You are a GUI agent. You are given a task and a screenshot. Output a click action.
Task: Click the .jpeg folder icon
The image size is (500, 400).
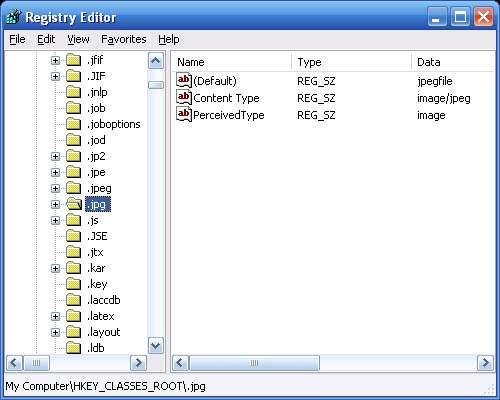pyautogui.click(x=74, y=188)
